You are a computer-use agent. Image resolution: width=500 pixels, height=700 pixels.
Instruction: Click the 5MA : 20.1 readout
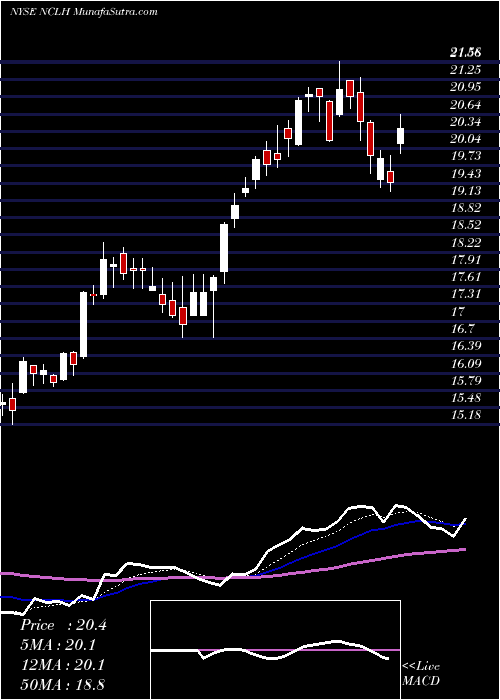(58, 645)
